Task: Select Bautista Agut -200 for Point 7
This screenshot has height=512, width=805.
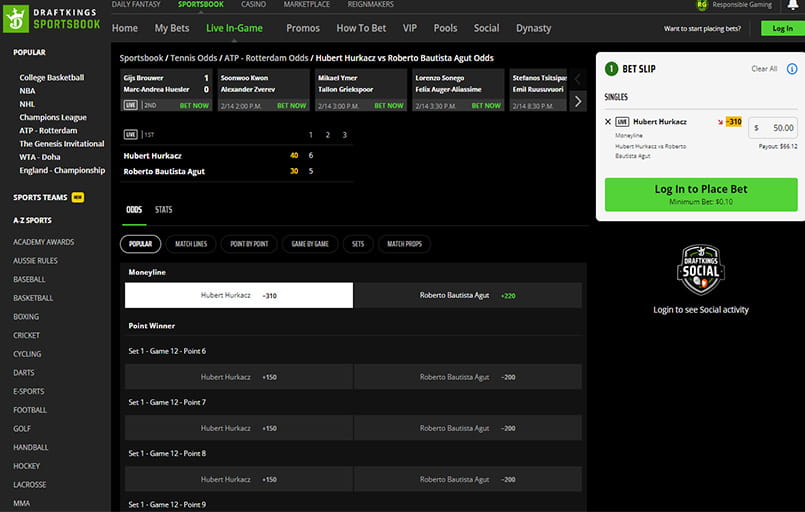Action: point(468,428)
